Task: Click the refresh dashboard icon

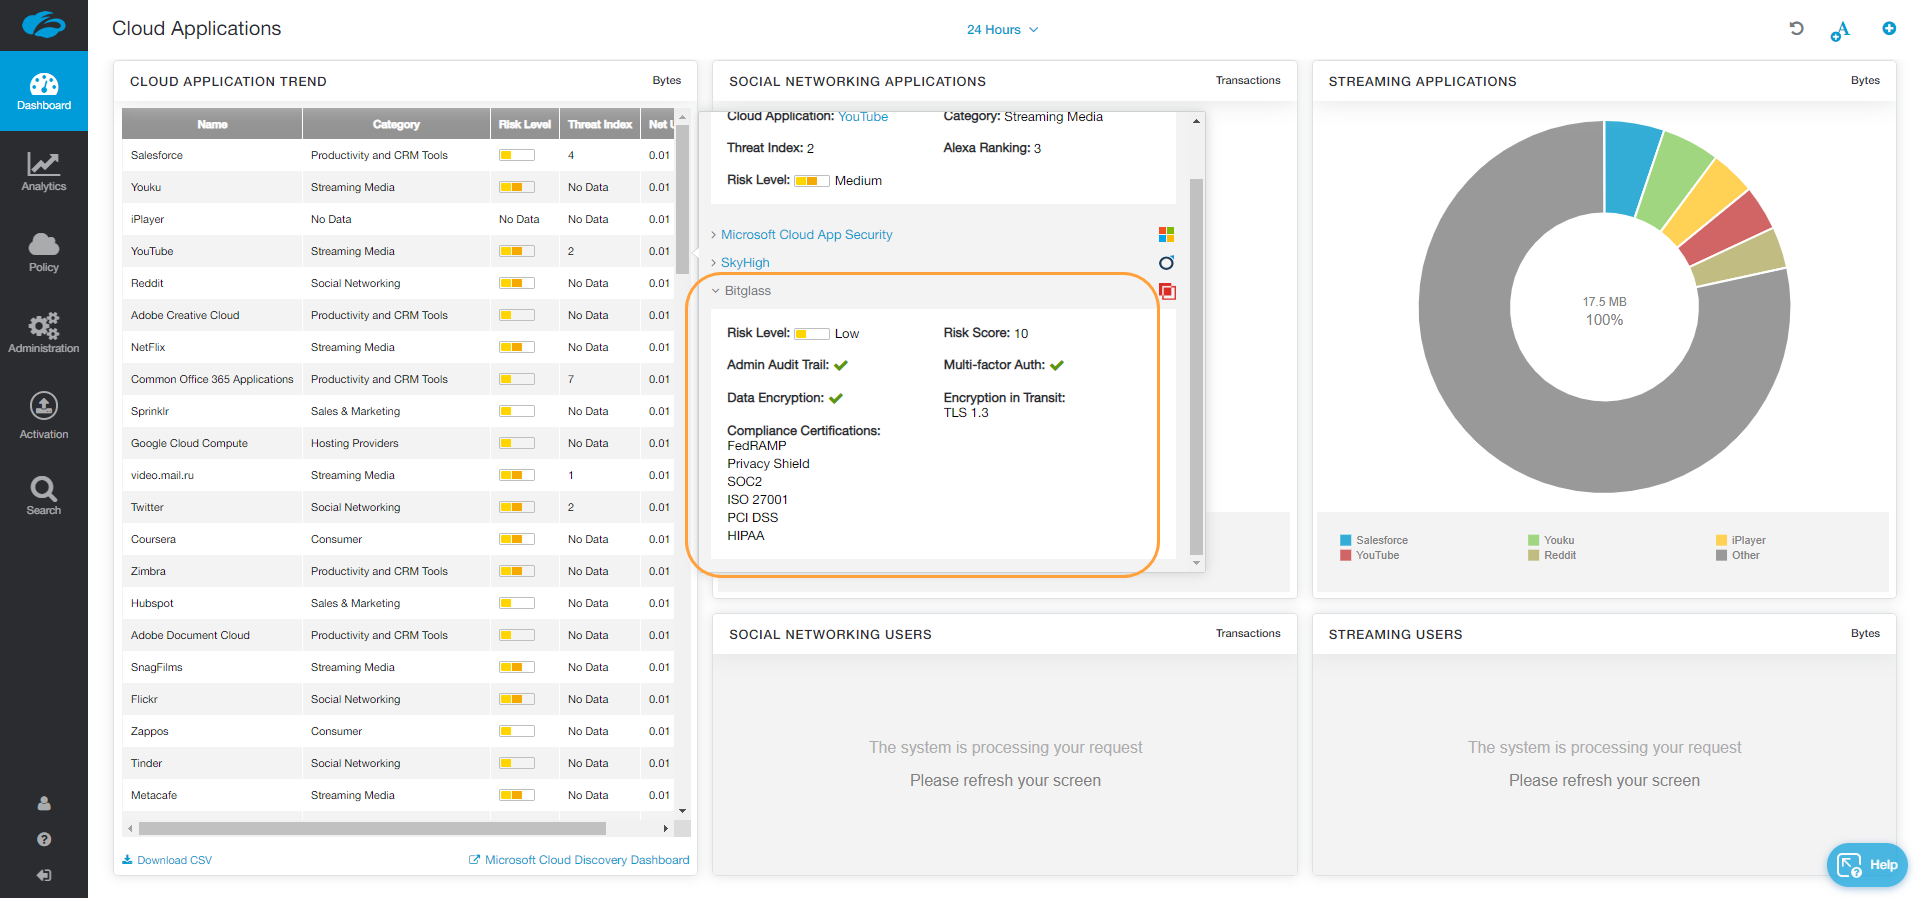Action: (x=1796, y=29)
